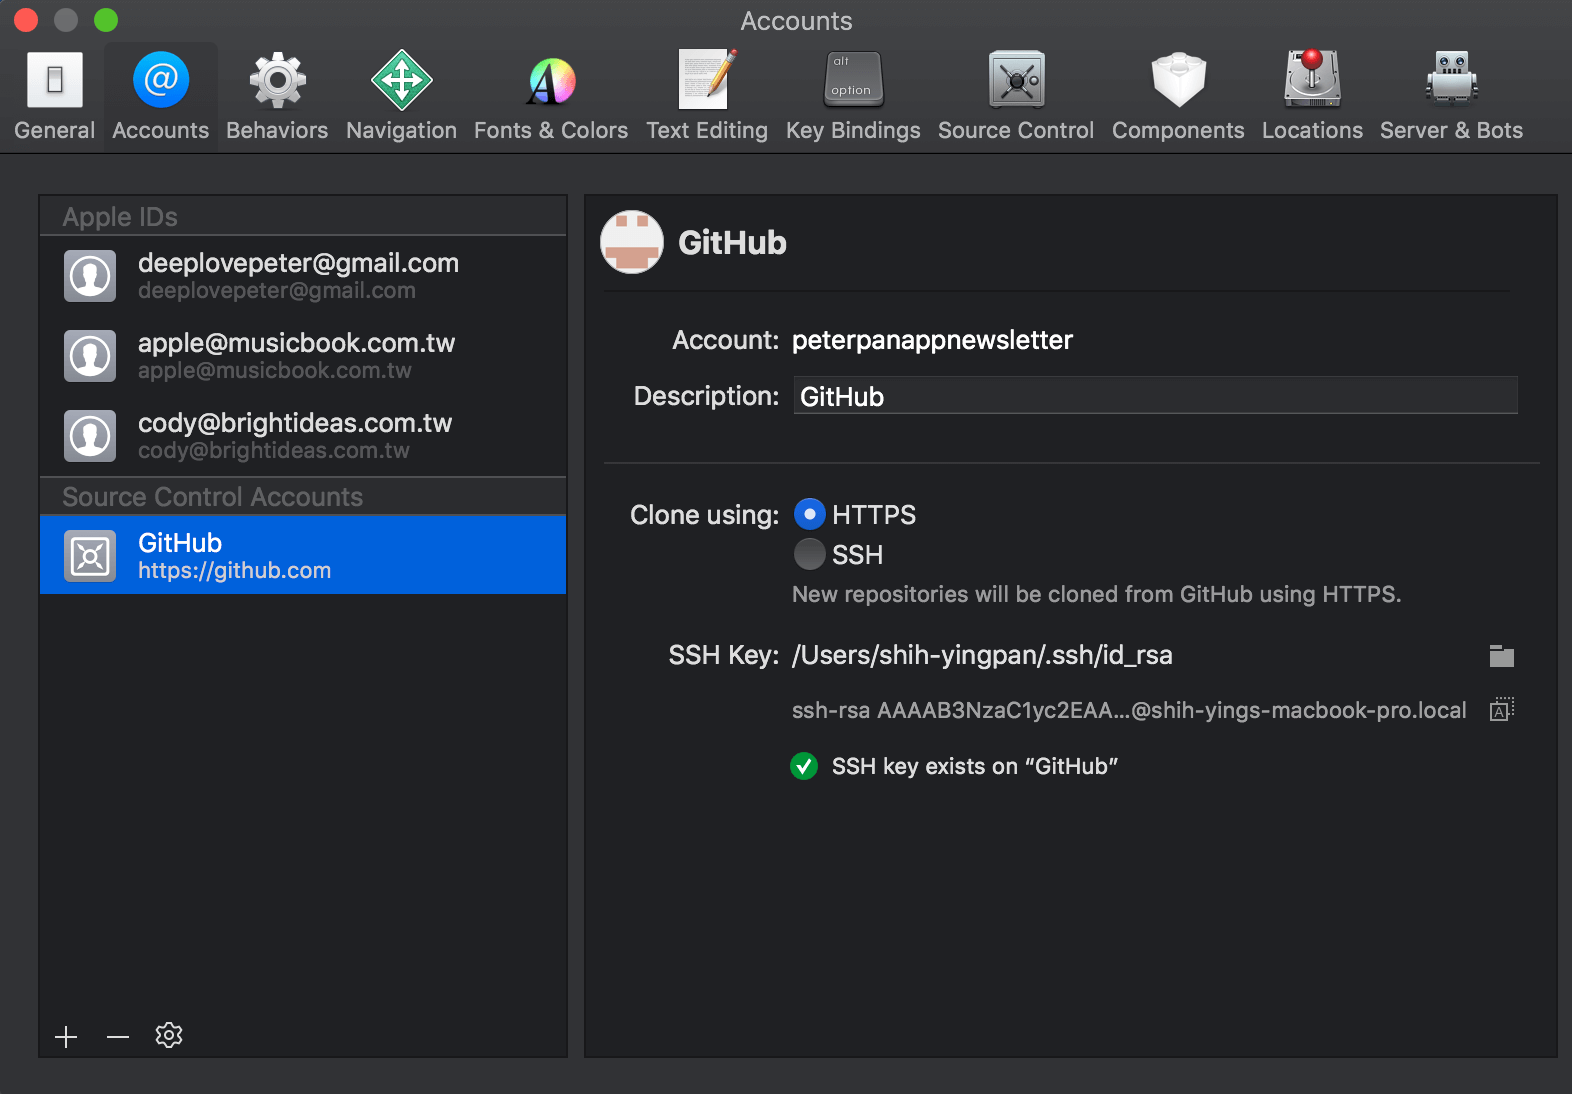Screen dimensions: 1572x1094
Task: Open the Fonts & Colors pane
Action: pos(551,97)
